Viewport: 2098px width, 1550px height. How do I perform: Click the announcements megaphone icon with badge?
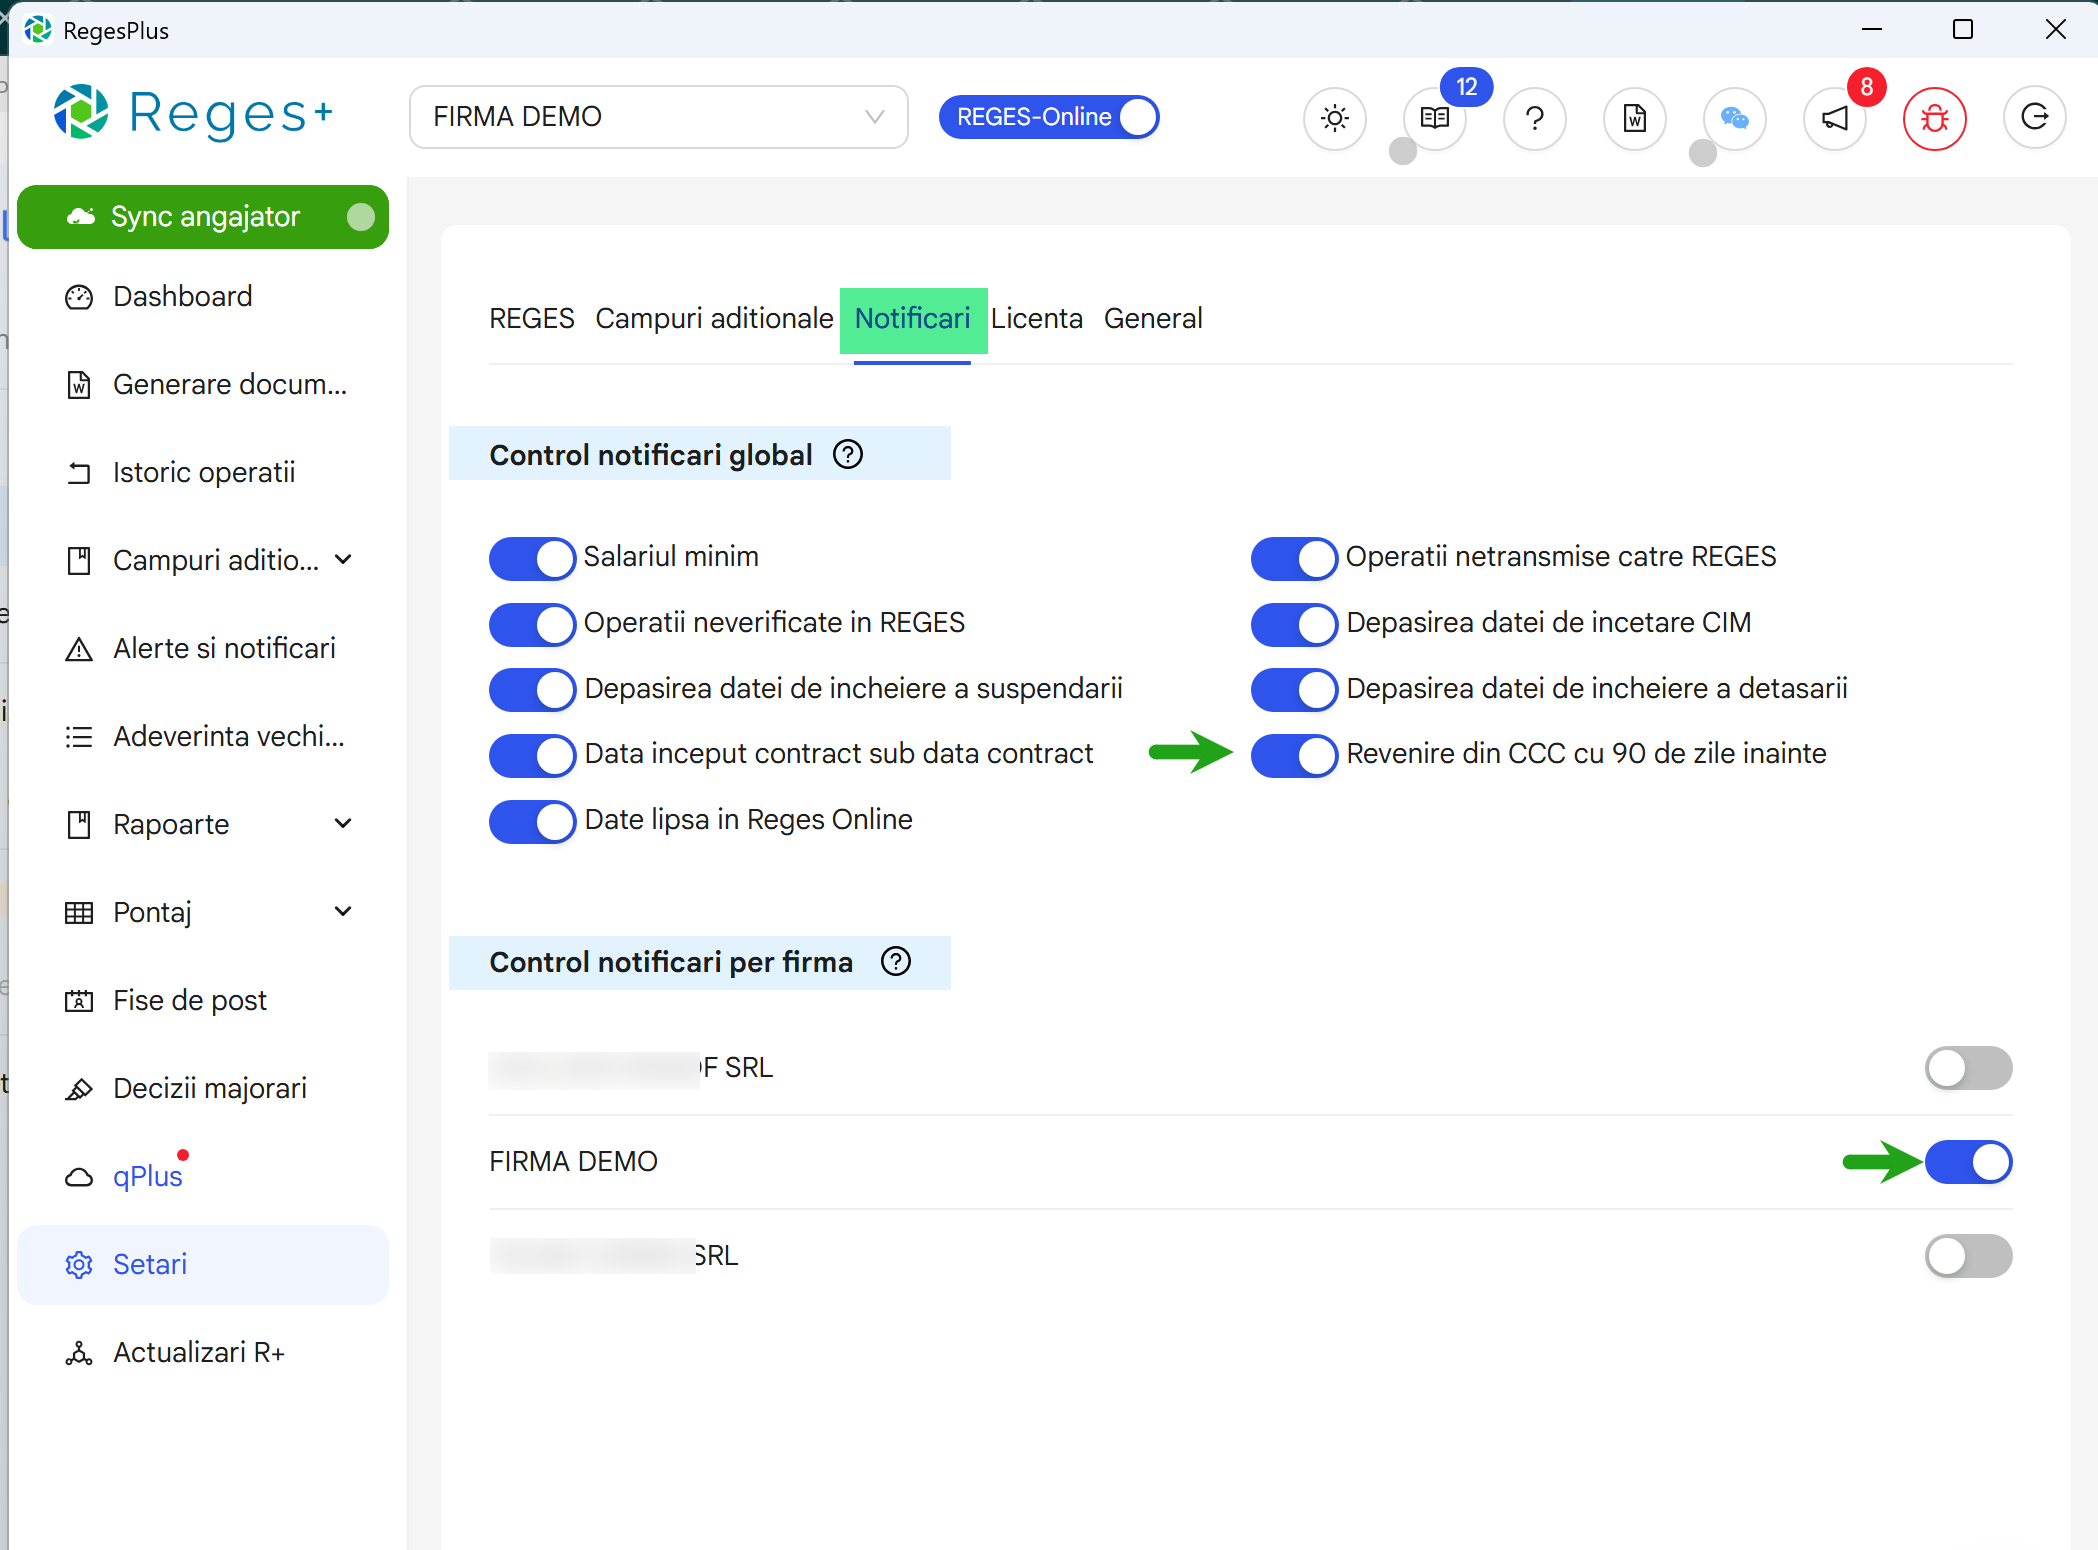pyautogui.click(x=1834, y=119)
